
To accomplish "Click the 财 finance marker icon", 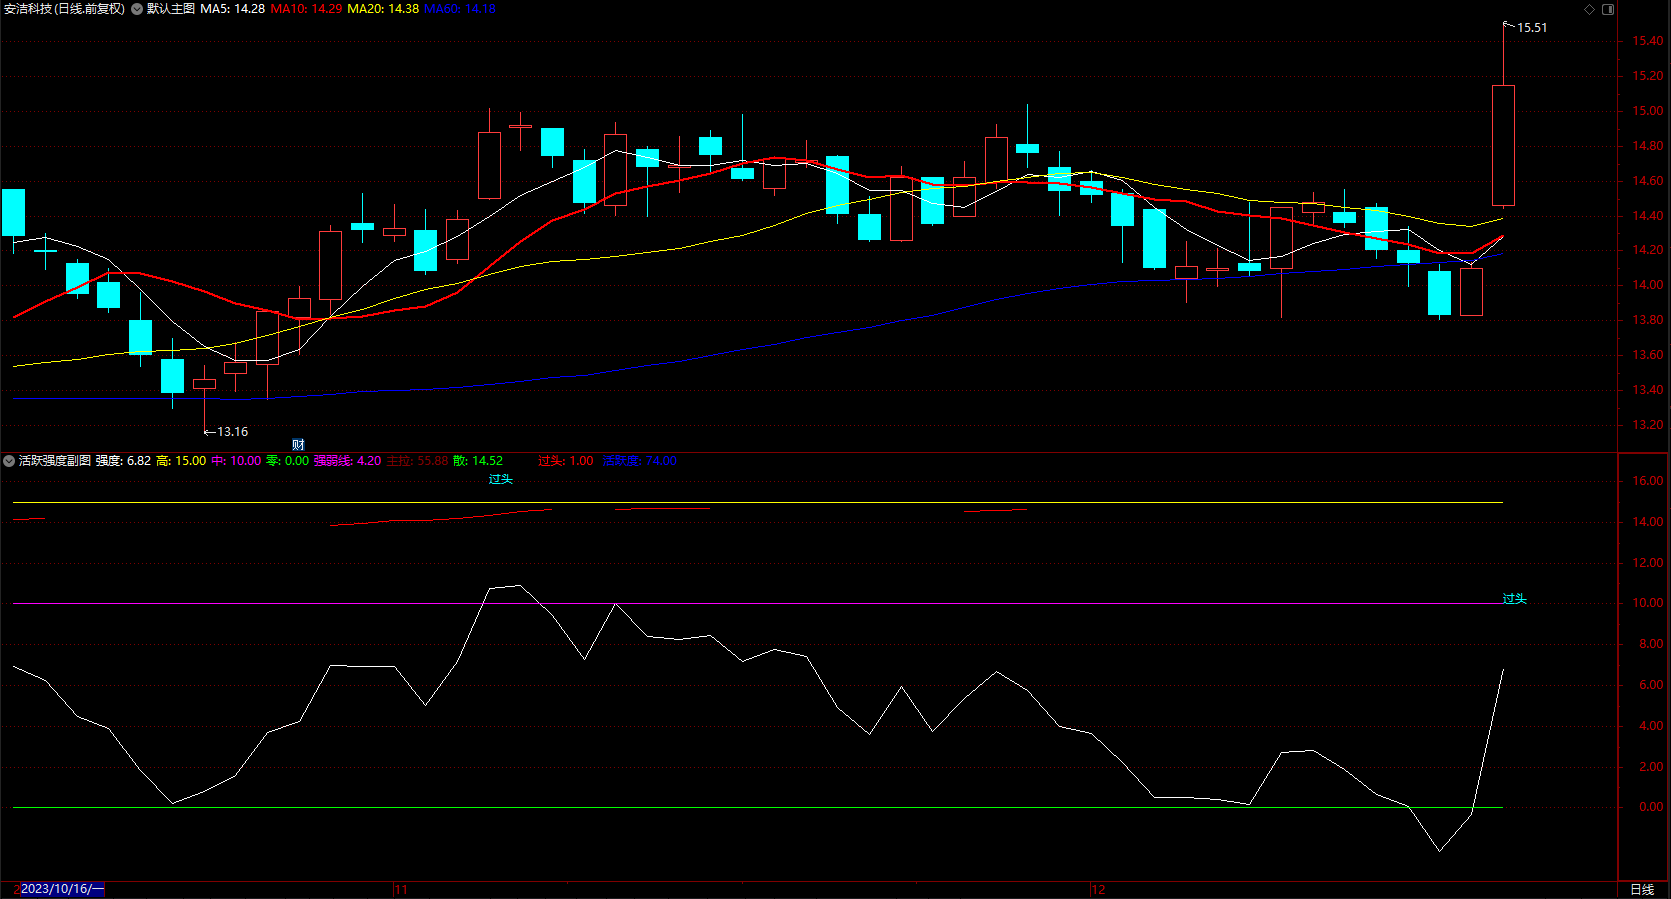I will 298,445.
